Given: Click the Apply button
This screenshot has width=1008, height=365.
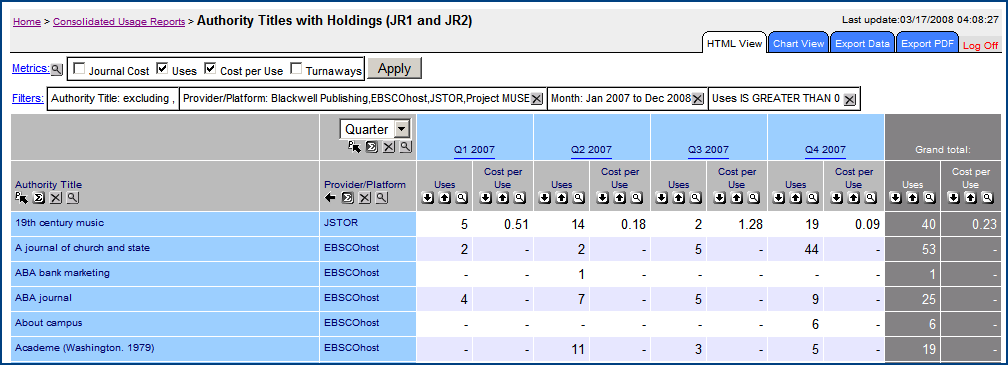Looking at the screenshot, I should [394, 69].
